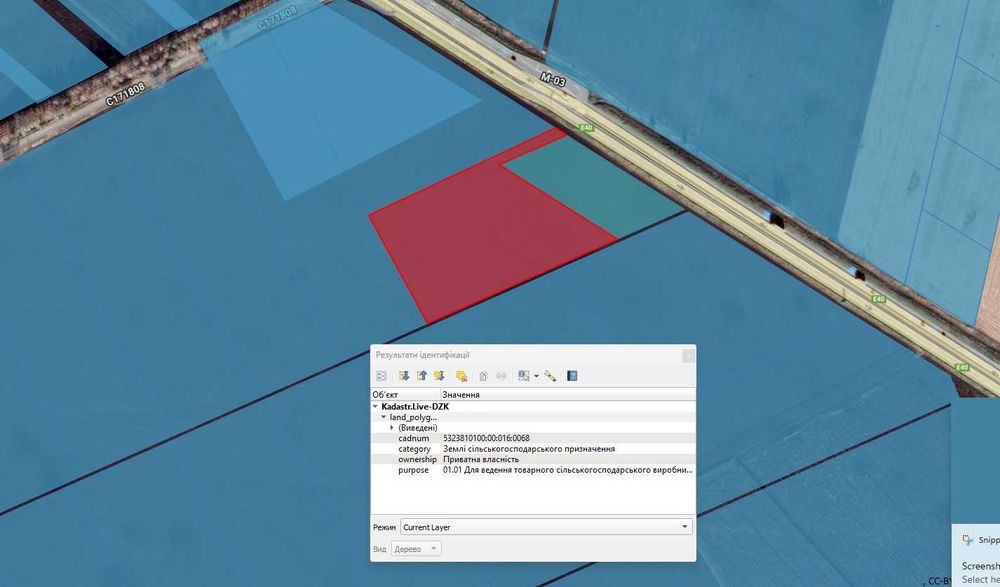Select the cadnum value 5323810100:00:016:0068
The image size is (1000, 587).
(x=486, y=438)
